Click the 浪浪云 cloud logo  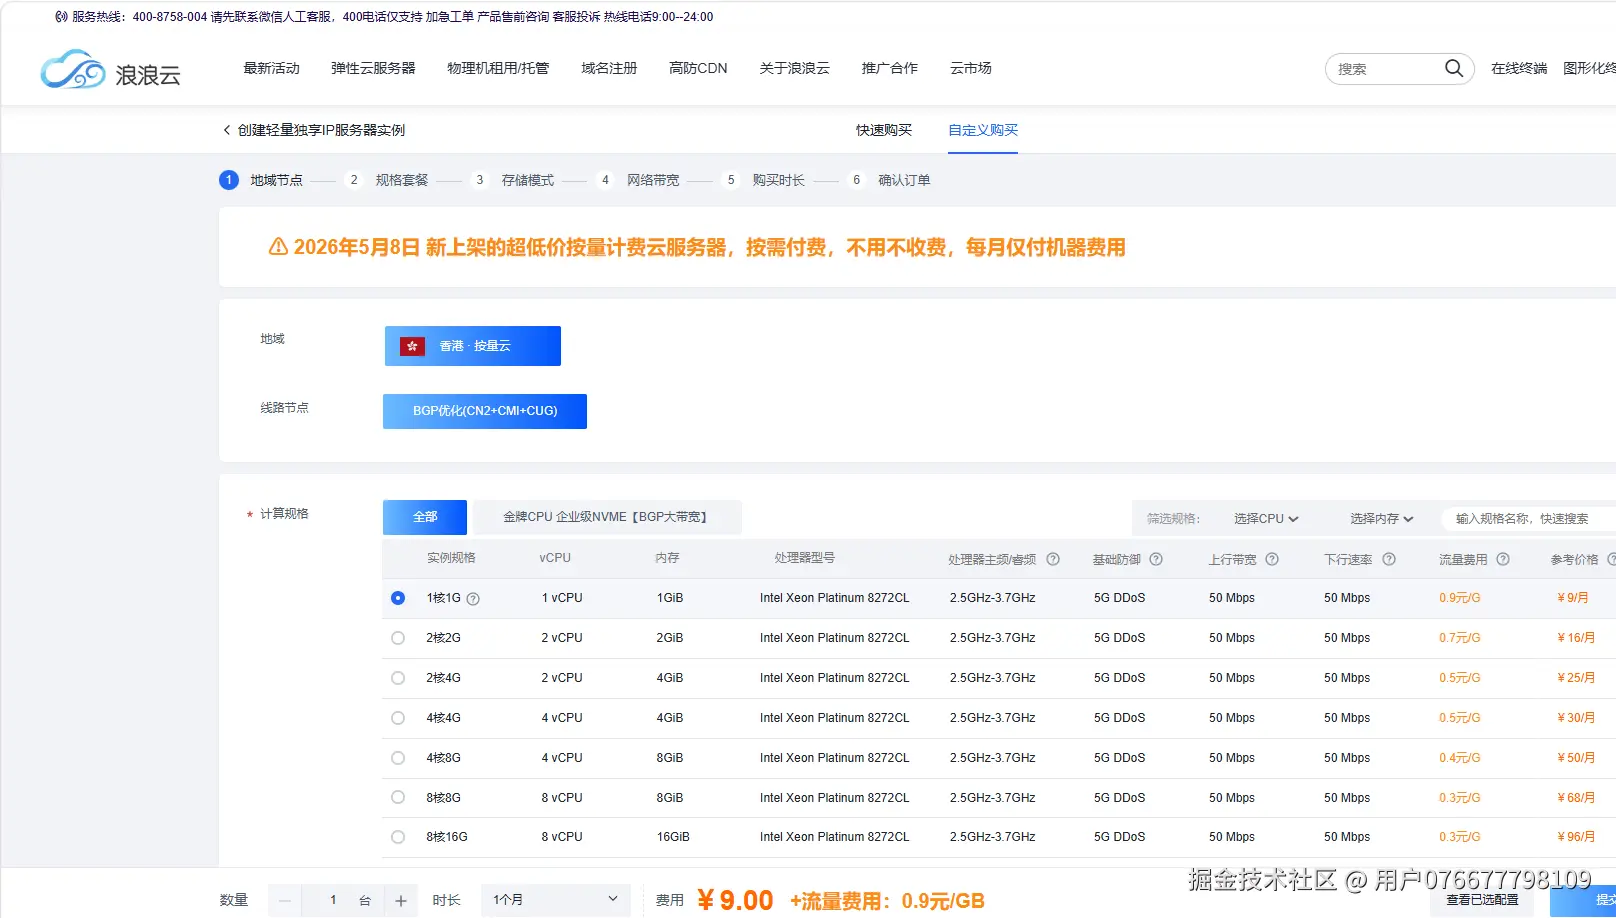111,70
